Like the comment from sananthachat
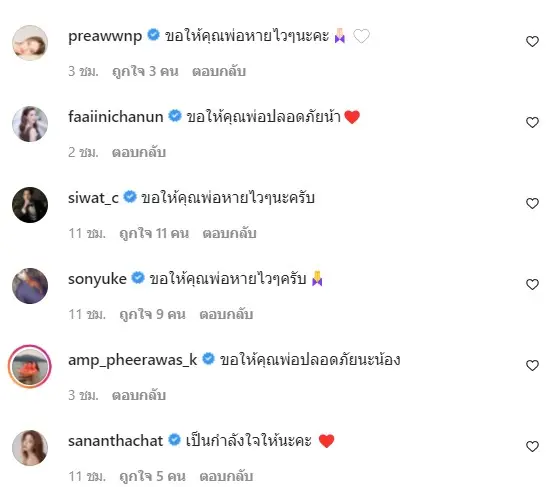Image resolution: width=552 pixels, height=487 pixels. coord(532,447)
